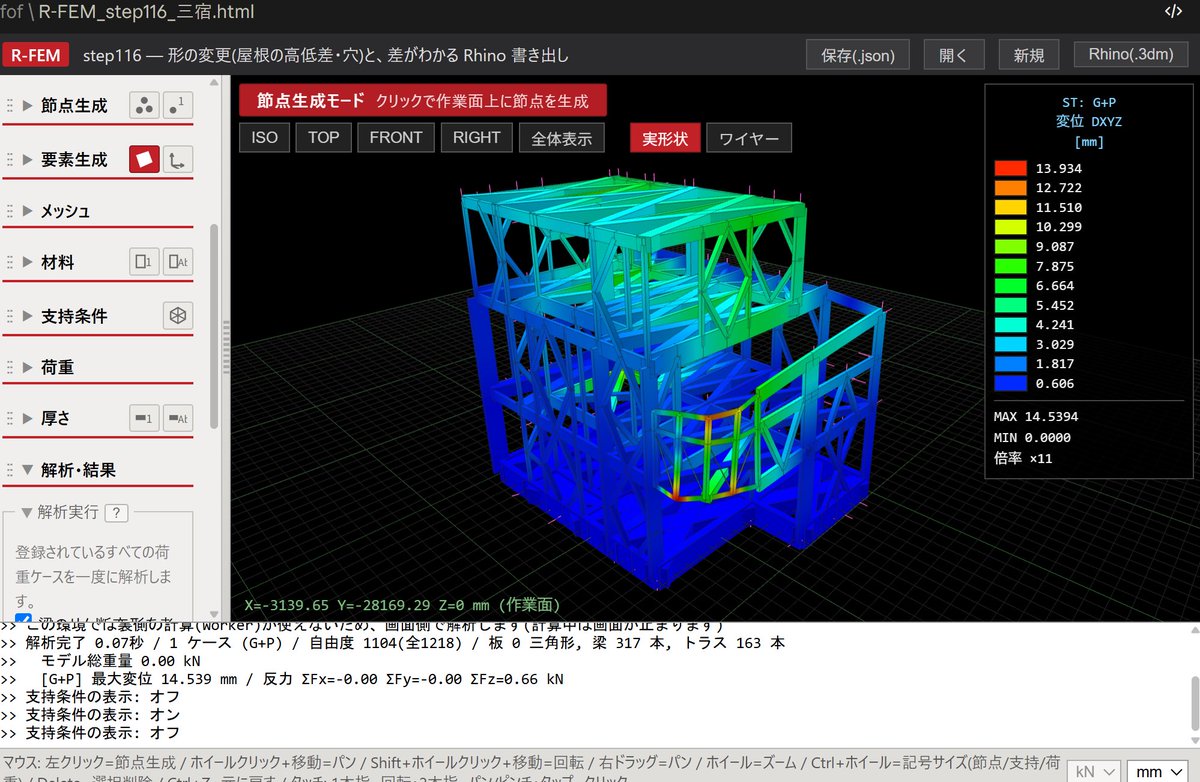Click the R-FEM logo badge
Viewport: 1200px width, 782px height.
point(36,54)
